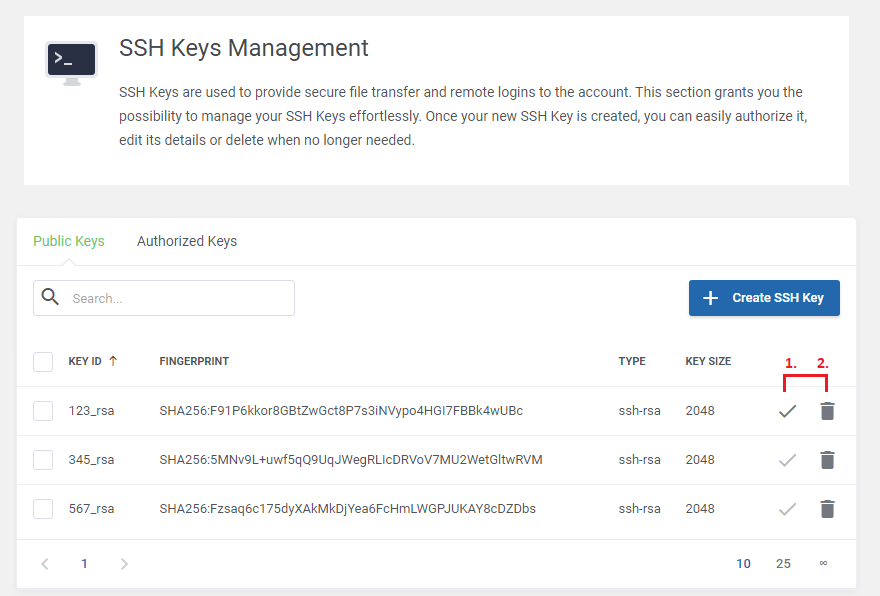Screen dimensions: 880x596
Task: Go to previous page with left chevron
Action: coord(45,563)
